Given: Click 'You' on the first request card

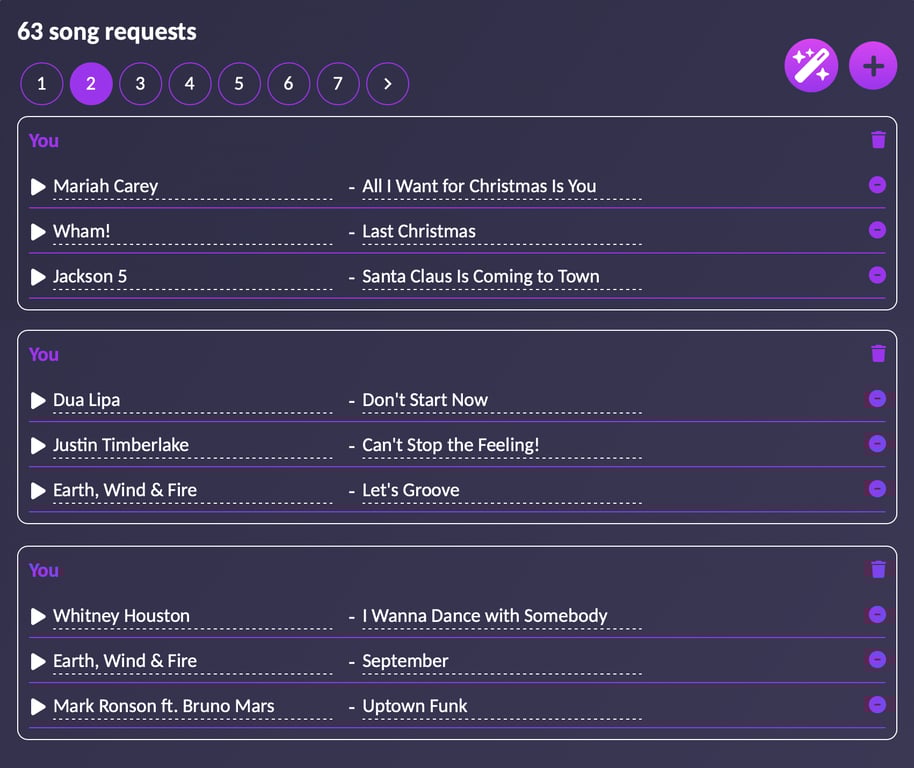Looking at the screenshot, I should point(43,141).
